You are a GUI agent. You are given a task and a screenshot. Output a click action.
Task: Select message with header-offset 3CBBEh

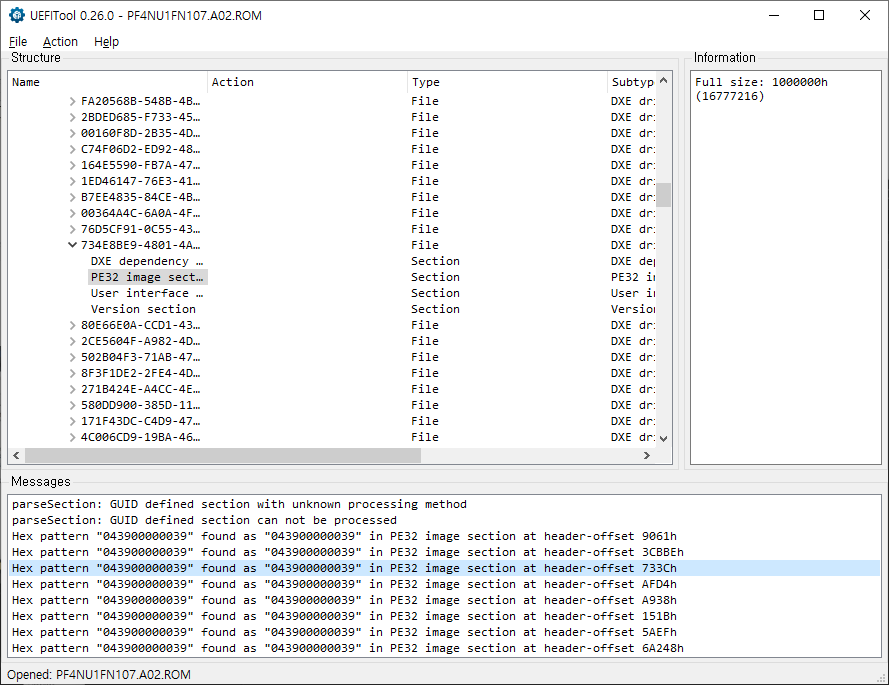coord(444,552)
